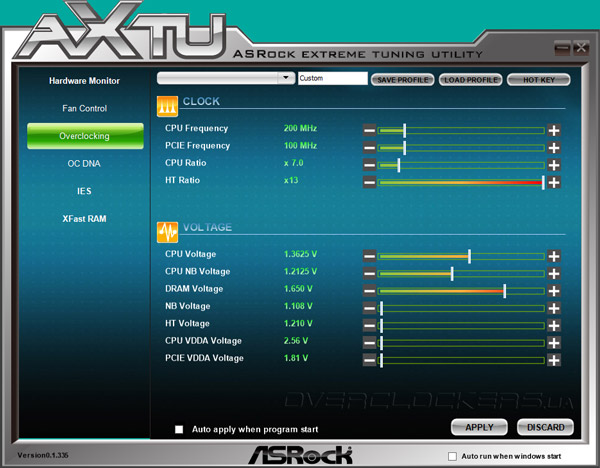This screenshot has width=600, height=468.
Task: Click the HT Ratio slider track
Action: [461, 183]
